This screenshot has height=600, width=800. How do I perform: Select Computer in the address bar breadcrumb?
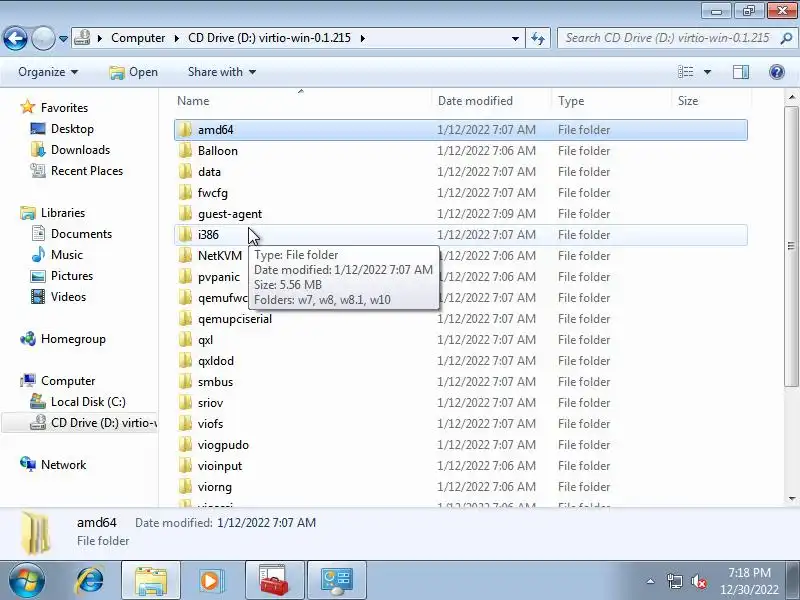pyautogui.click(x=138, y=38)
